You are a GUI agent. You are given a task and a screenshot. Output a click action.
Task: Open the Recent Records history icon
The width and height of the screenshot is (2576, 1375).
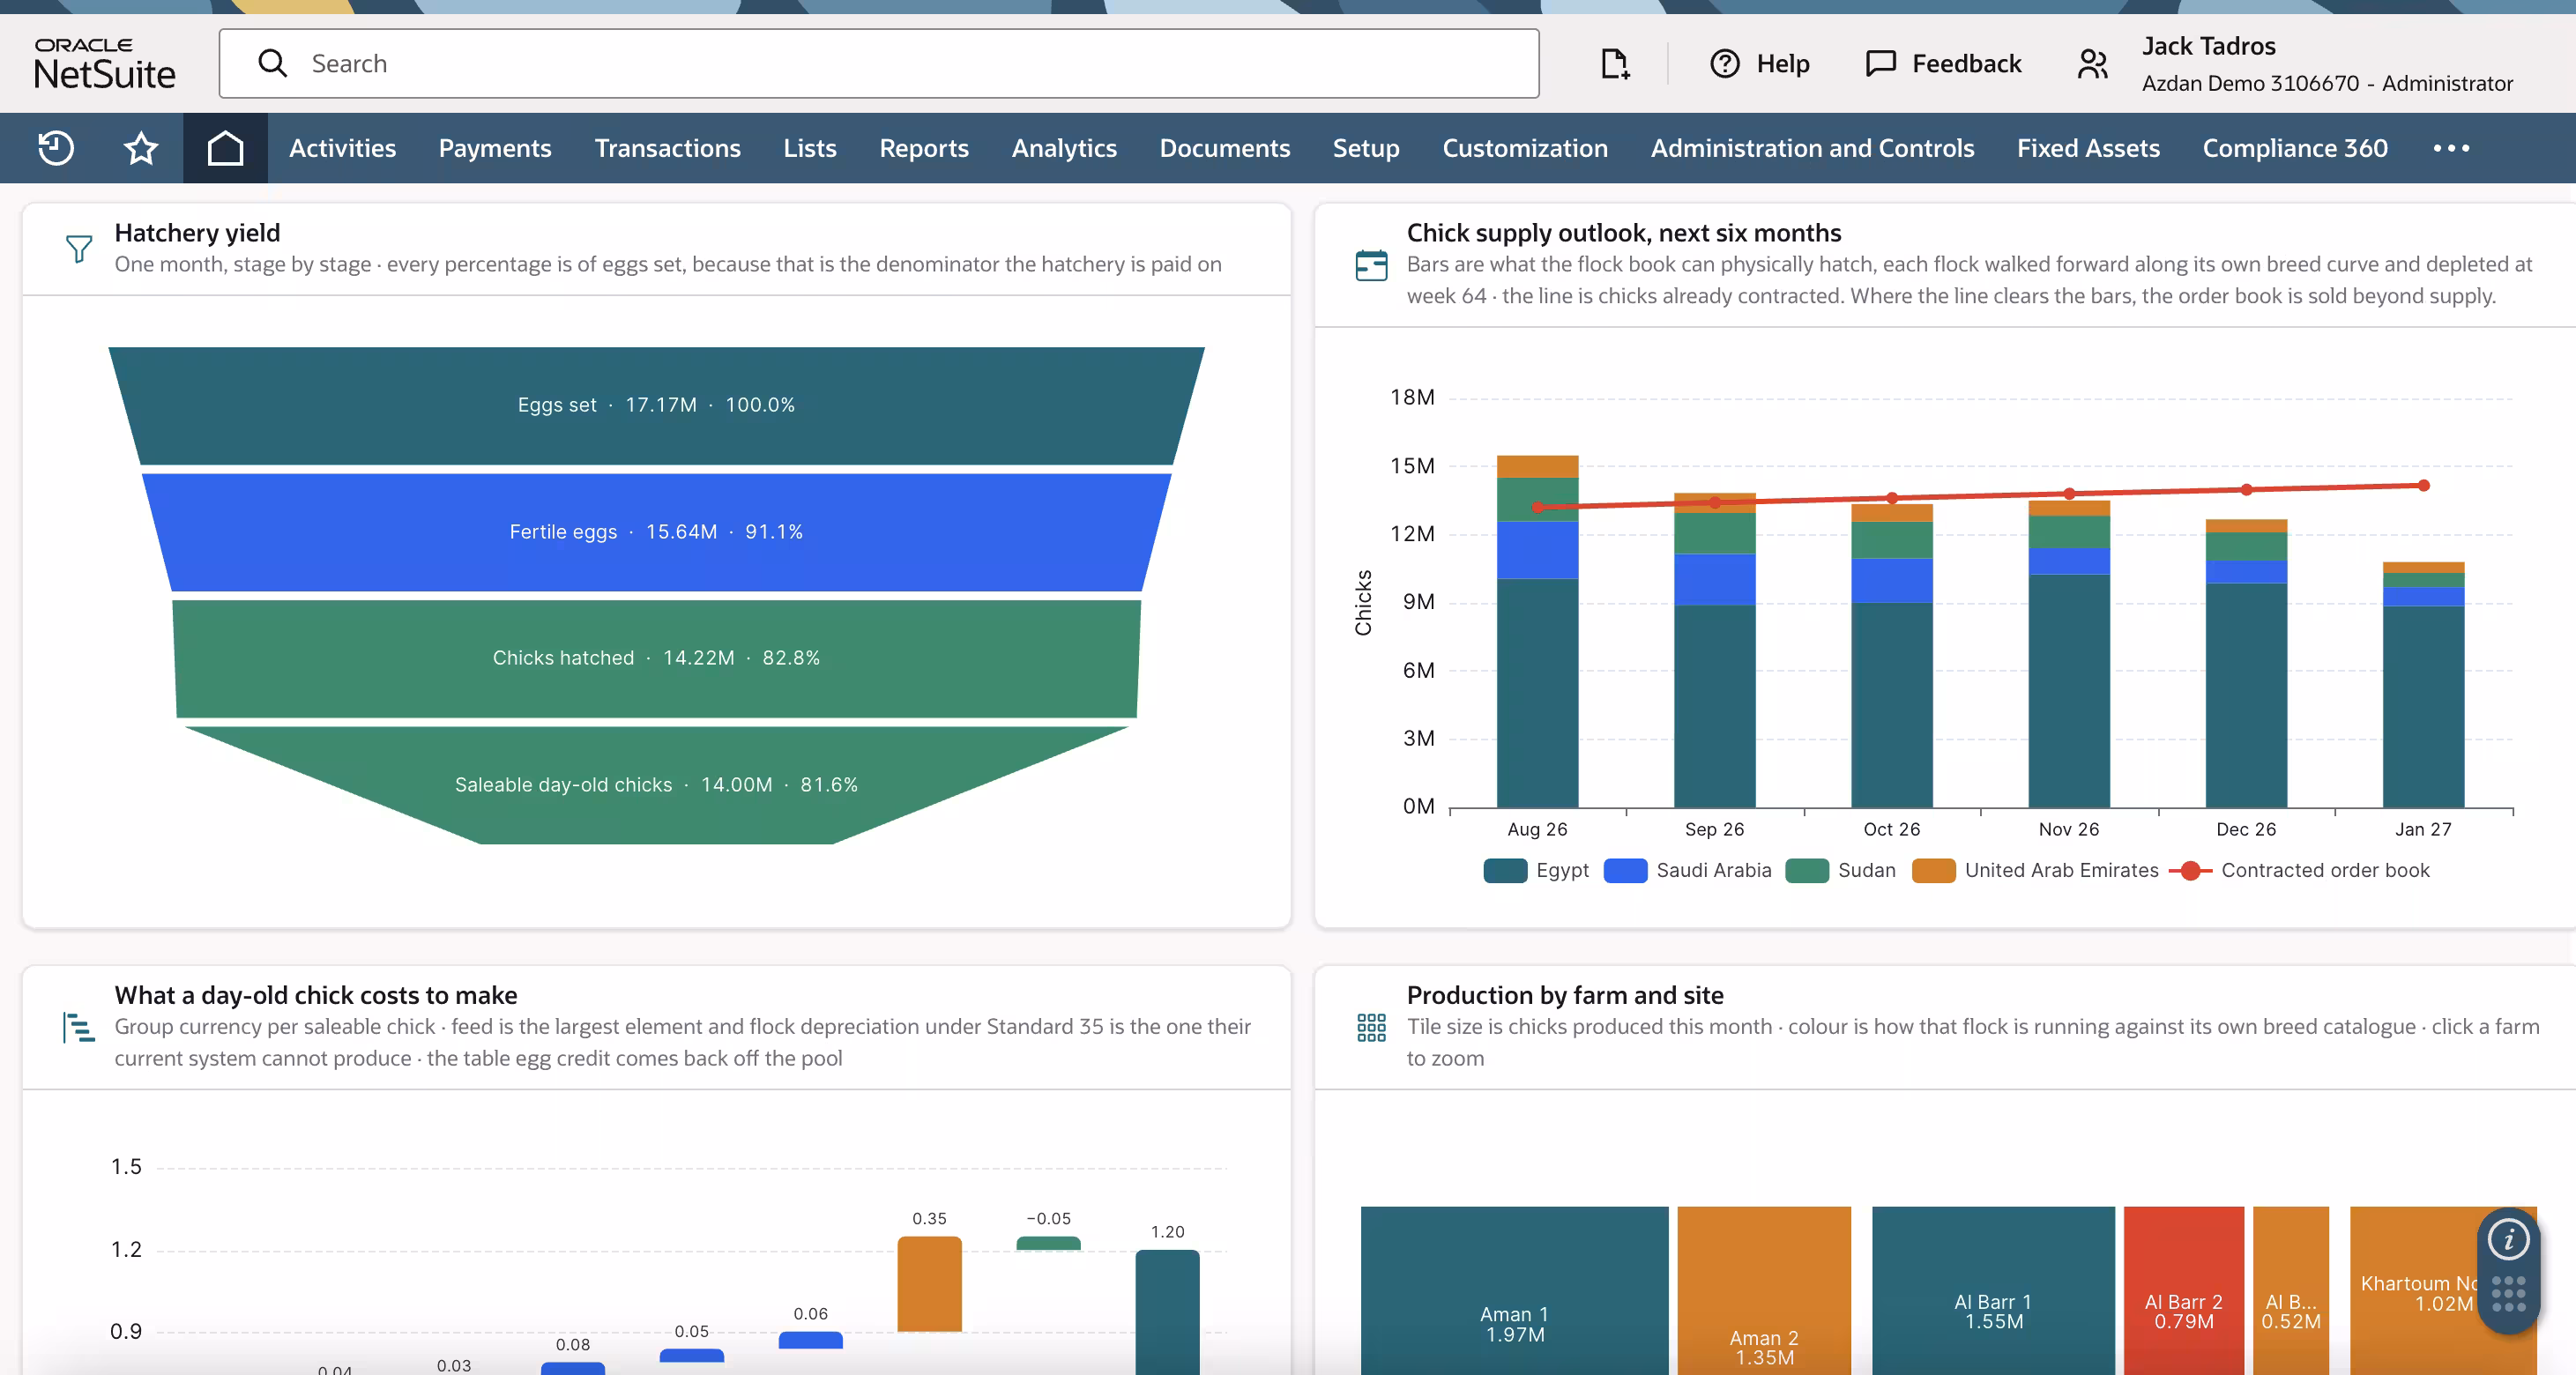click(x=56, y=148)
